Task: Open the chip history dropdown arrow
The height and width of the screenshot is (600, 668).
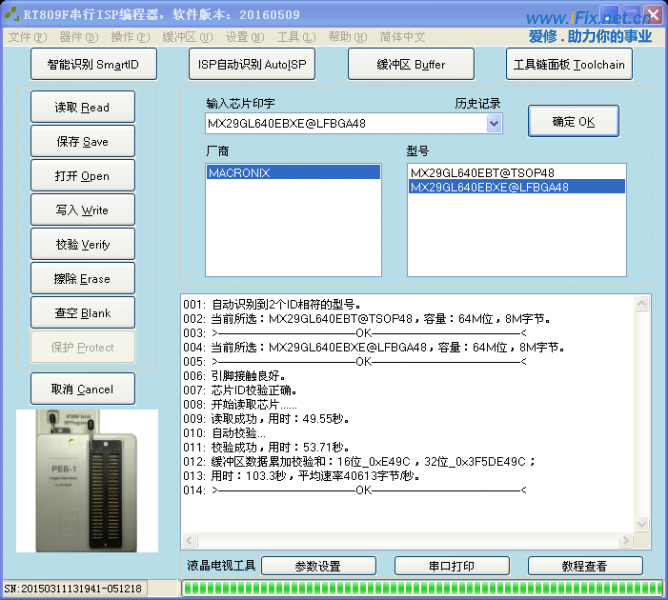Action: pos(494,123)
